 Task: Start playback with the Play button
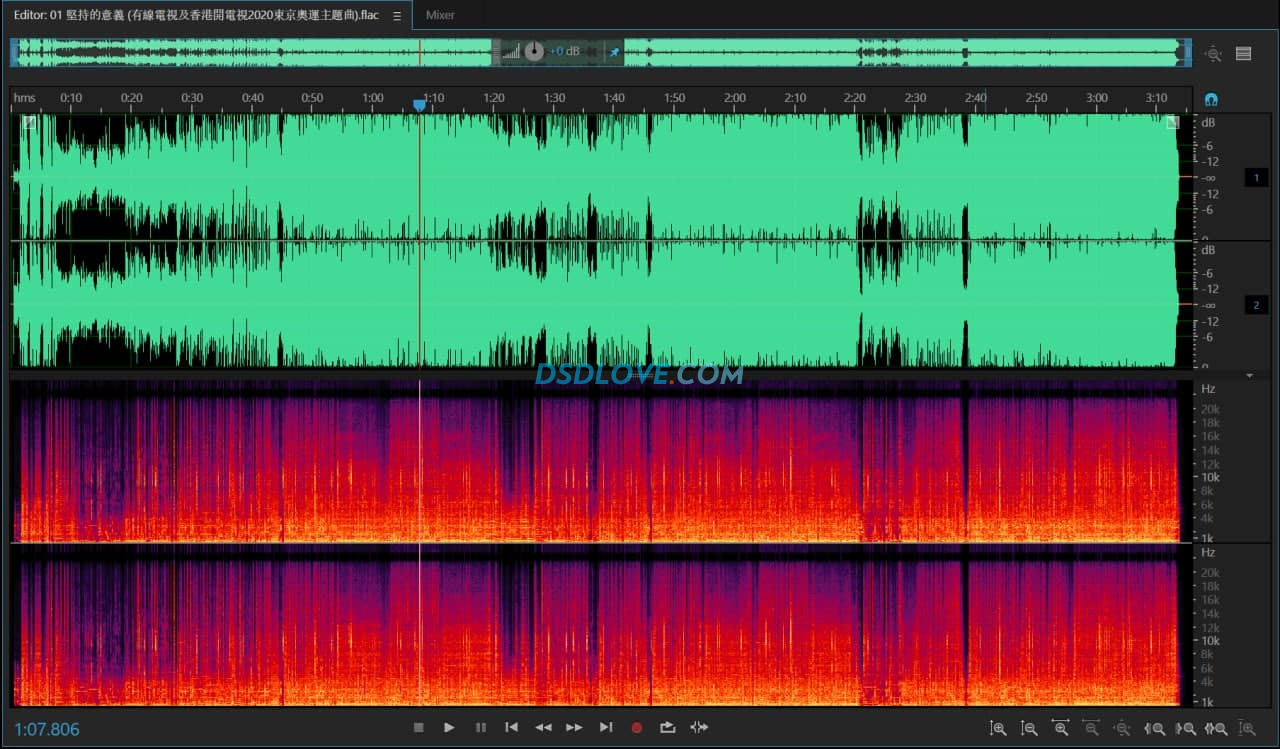coord(449,728)
